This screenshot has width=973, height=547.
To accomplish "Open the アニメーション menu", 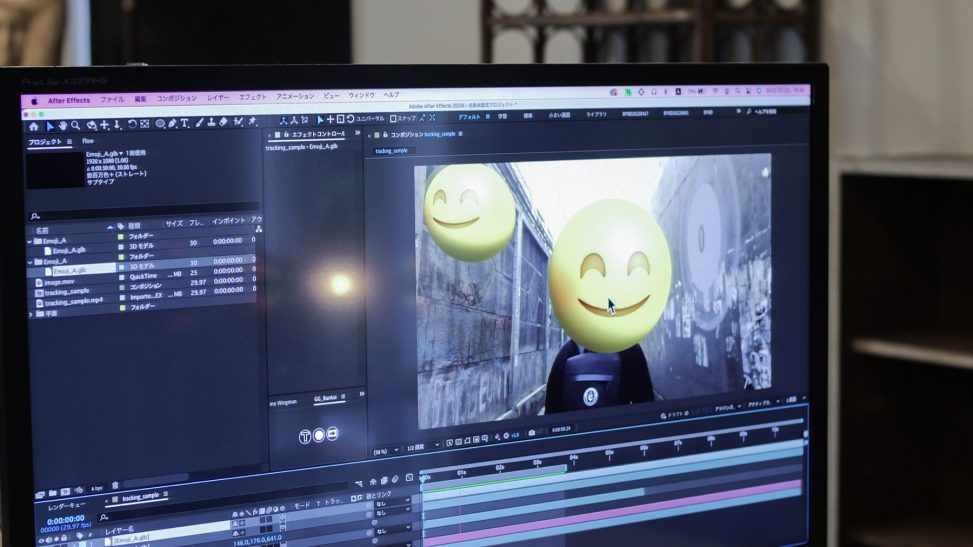I will tap(295, 96).
